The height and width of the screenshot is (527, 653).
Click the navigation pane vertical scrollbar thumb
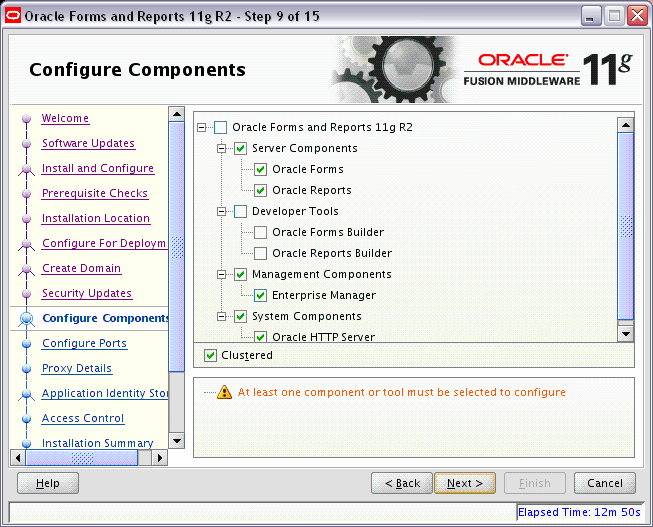[x=177, y=246]
